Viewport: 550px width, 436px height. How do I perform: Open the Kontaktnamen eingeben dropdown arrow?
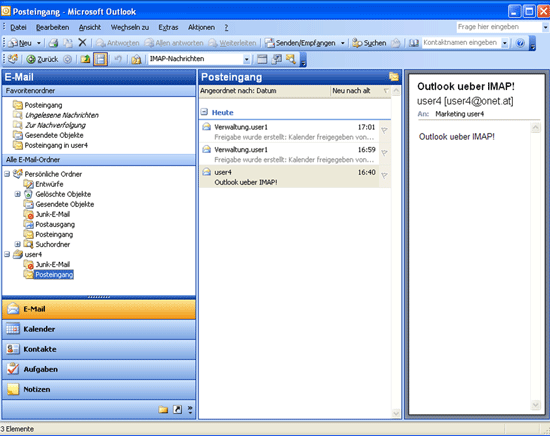(x=504, y=43)
